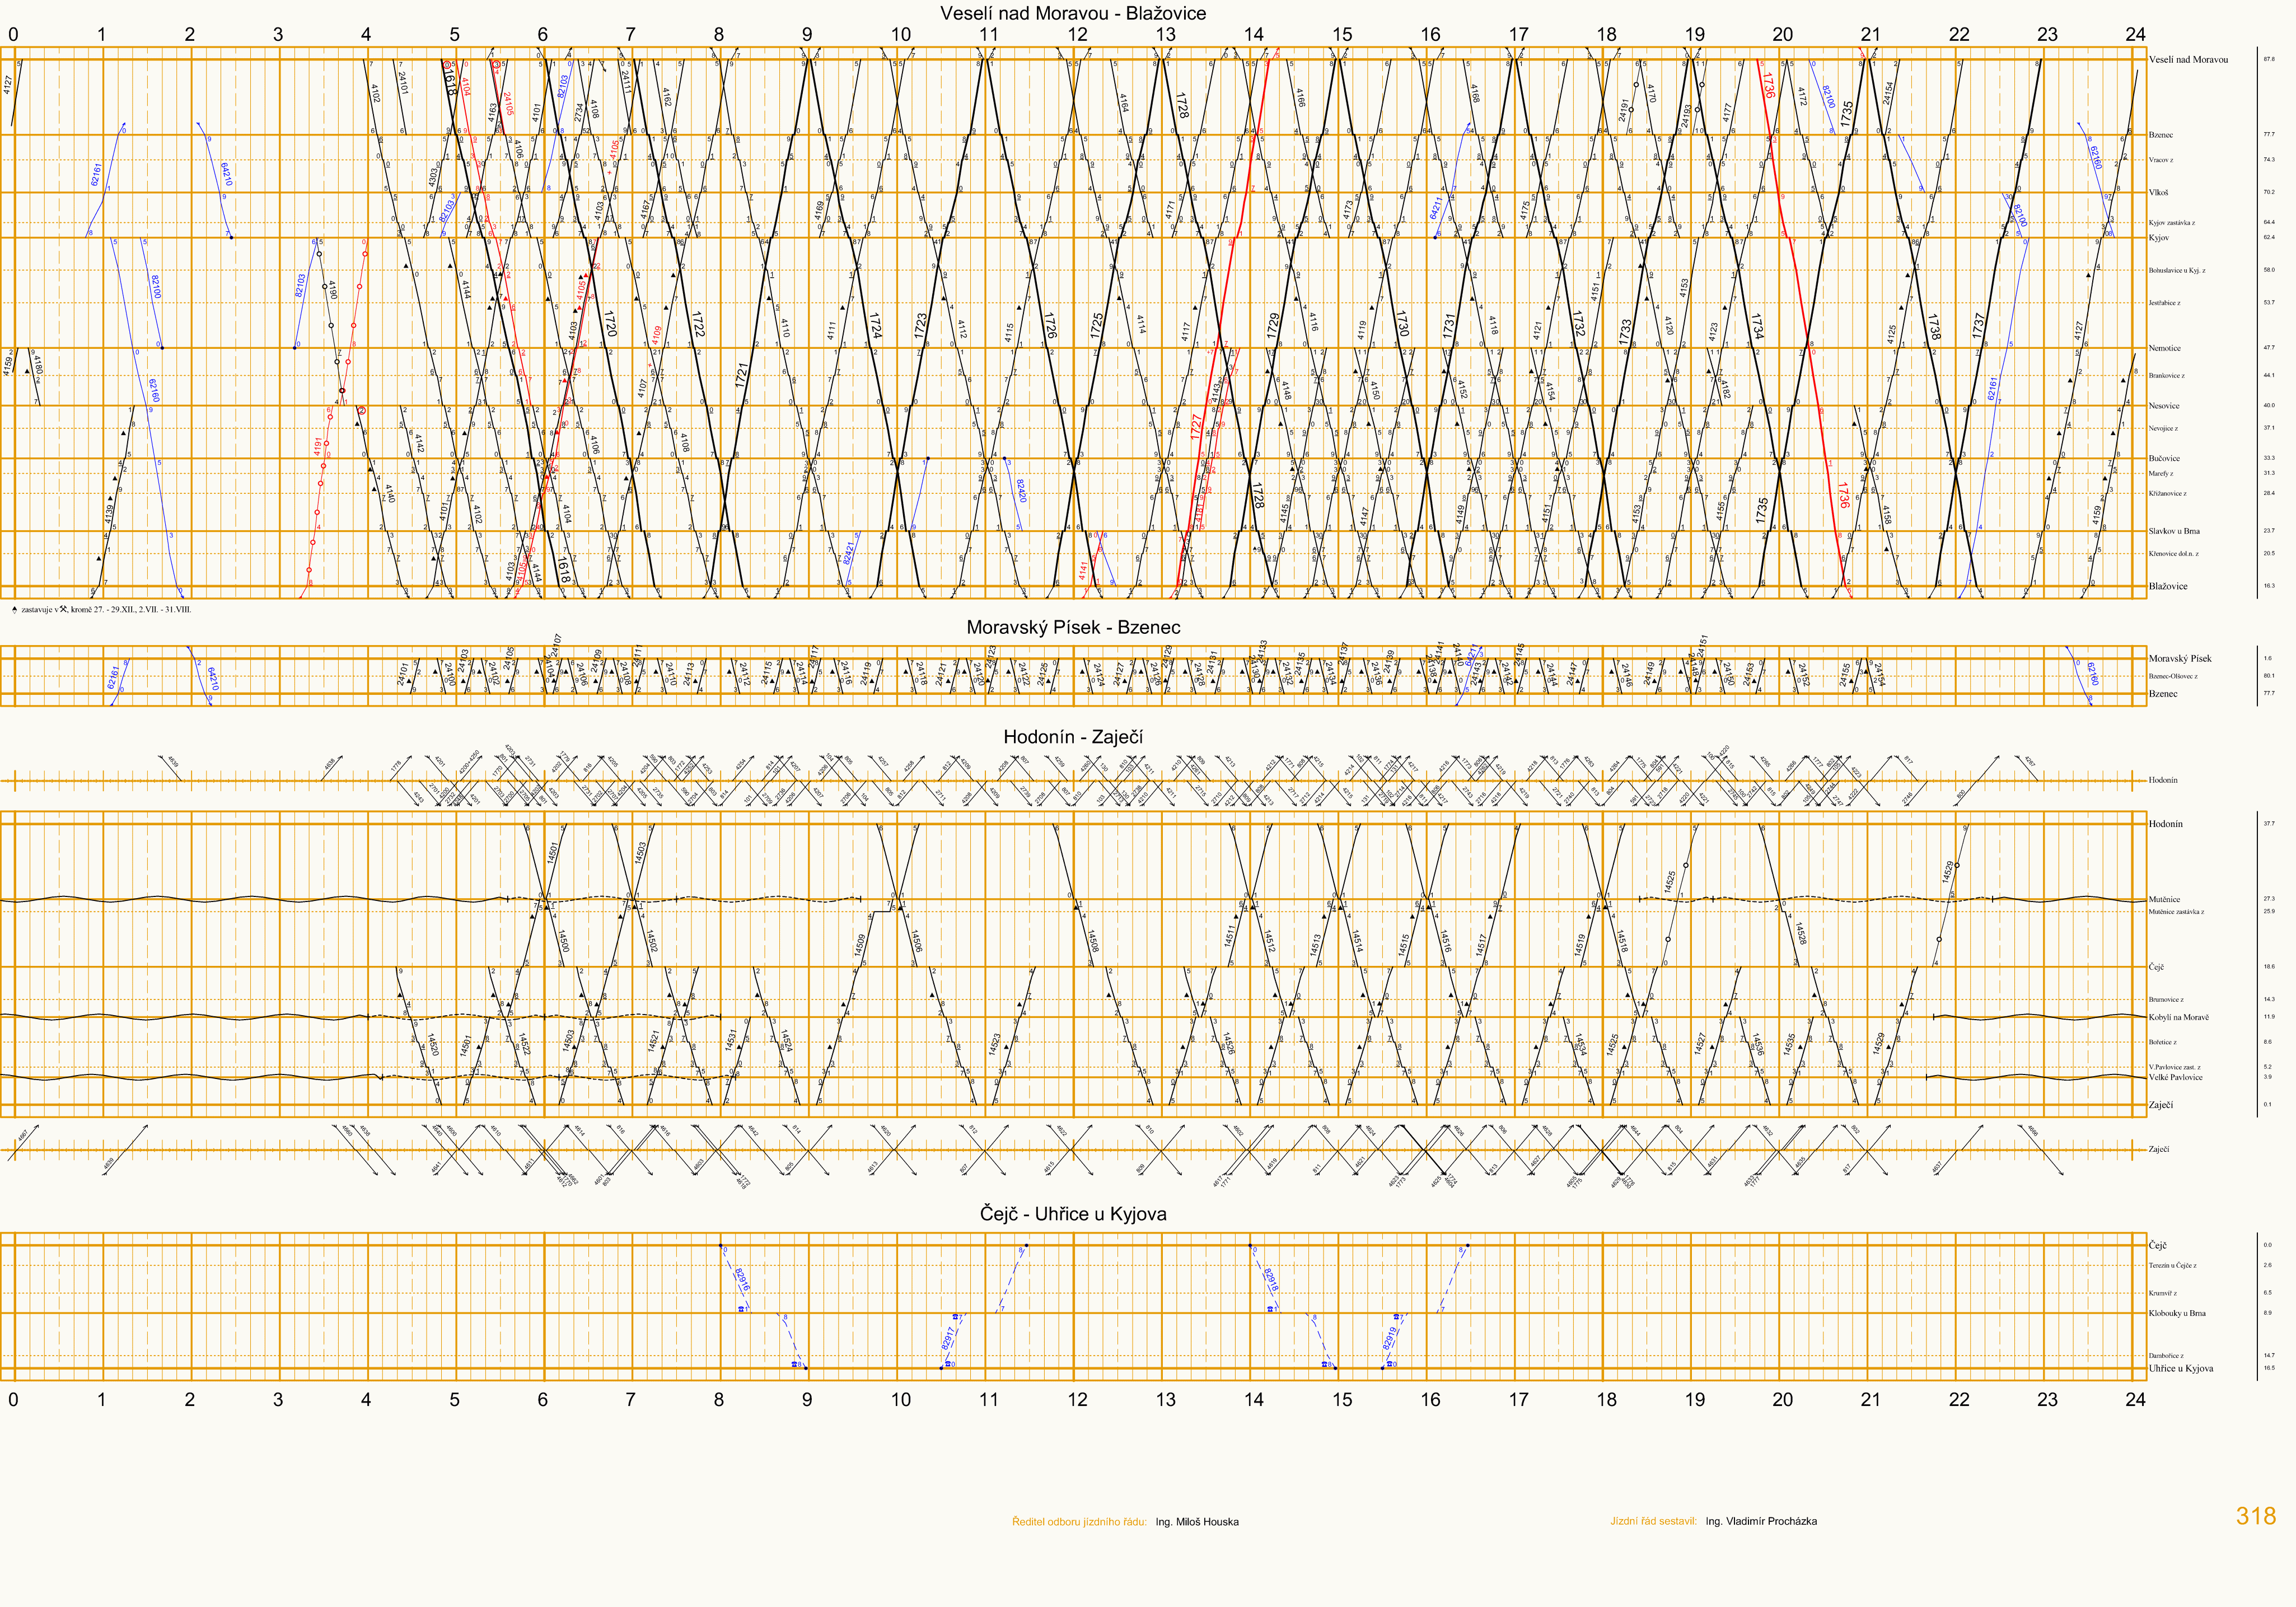Select blue train label 82916
Image resolution: width=2296 pixels, height=1607 pixels.
point(742,1280)
